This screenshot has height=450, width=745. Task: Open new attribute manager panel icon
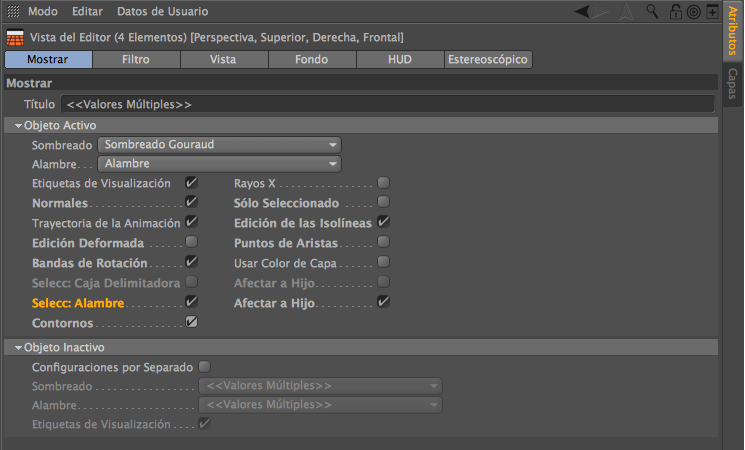click(711, 12)
